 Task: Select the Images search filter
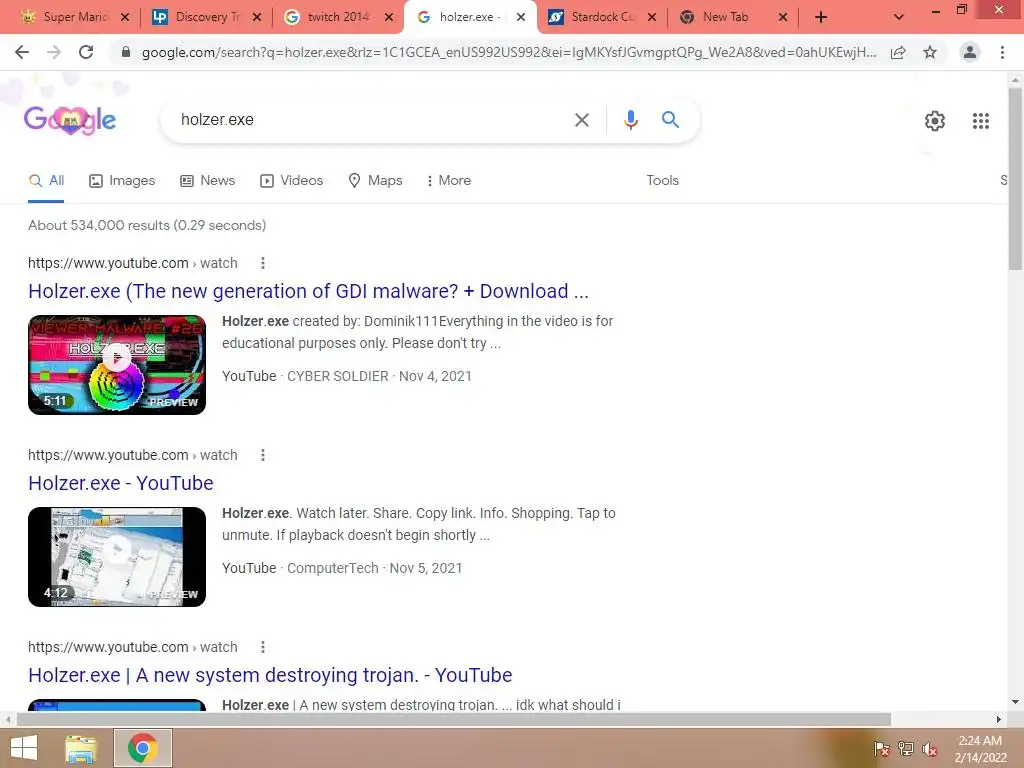122,180
